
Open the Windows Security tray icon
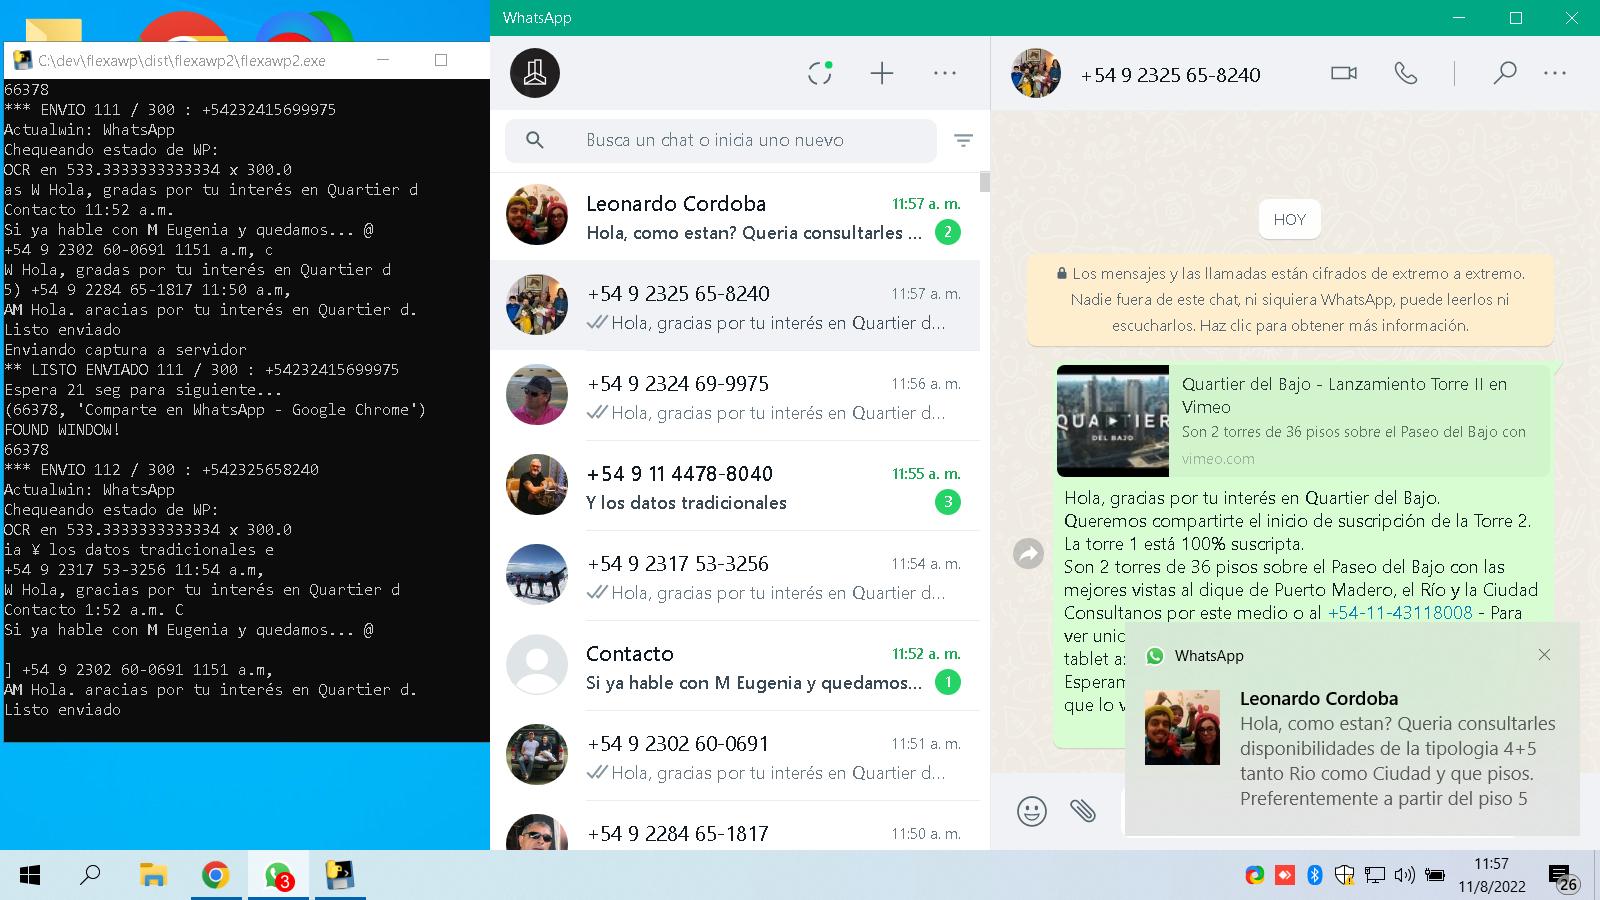click(x=1345, y=875)
